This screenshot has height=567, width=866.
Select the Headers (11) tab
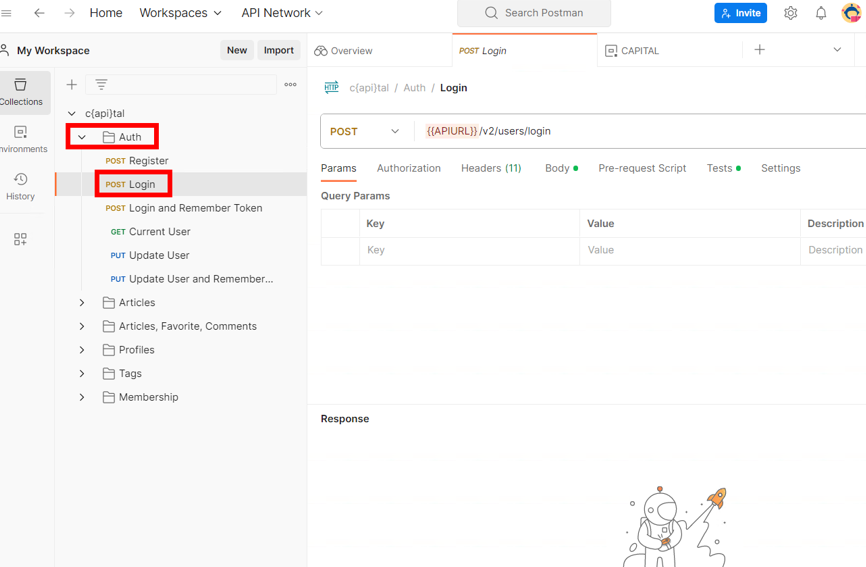491,168
